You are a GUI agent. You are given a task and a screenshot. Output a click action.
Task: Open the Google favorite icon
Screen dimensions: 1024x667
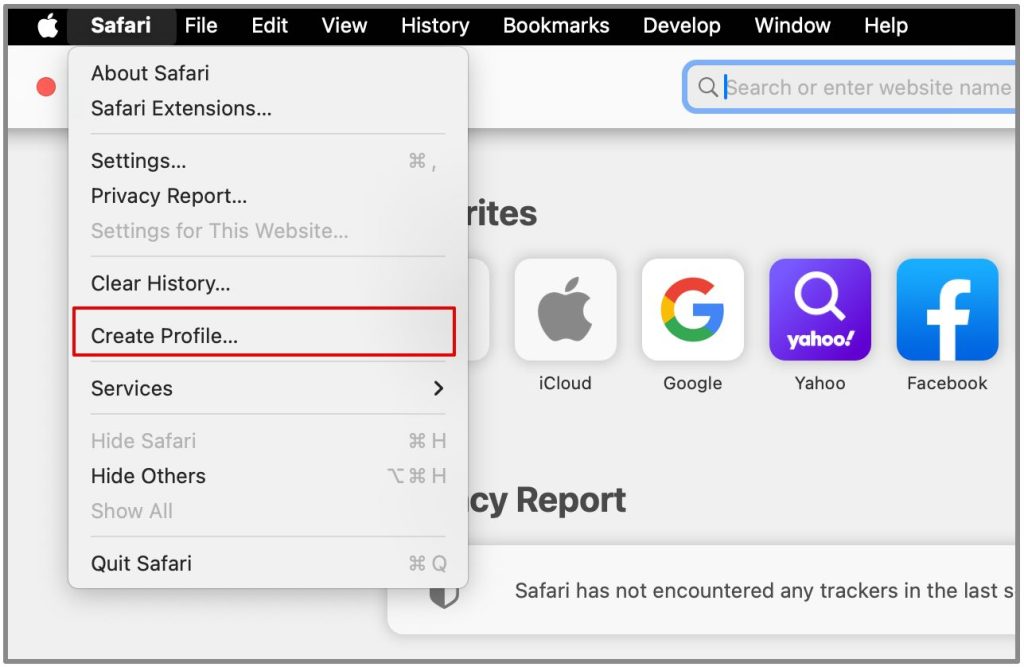pyautogui.click(x=692, y=310)
